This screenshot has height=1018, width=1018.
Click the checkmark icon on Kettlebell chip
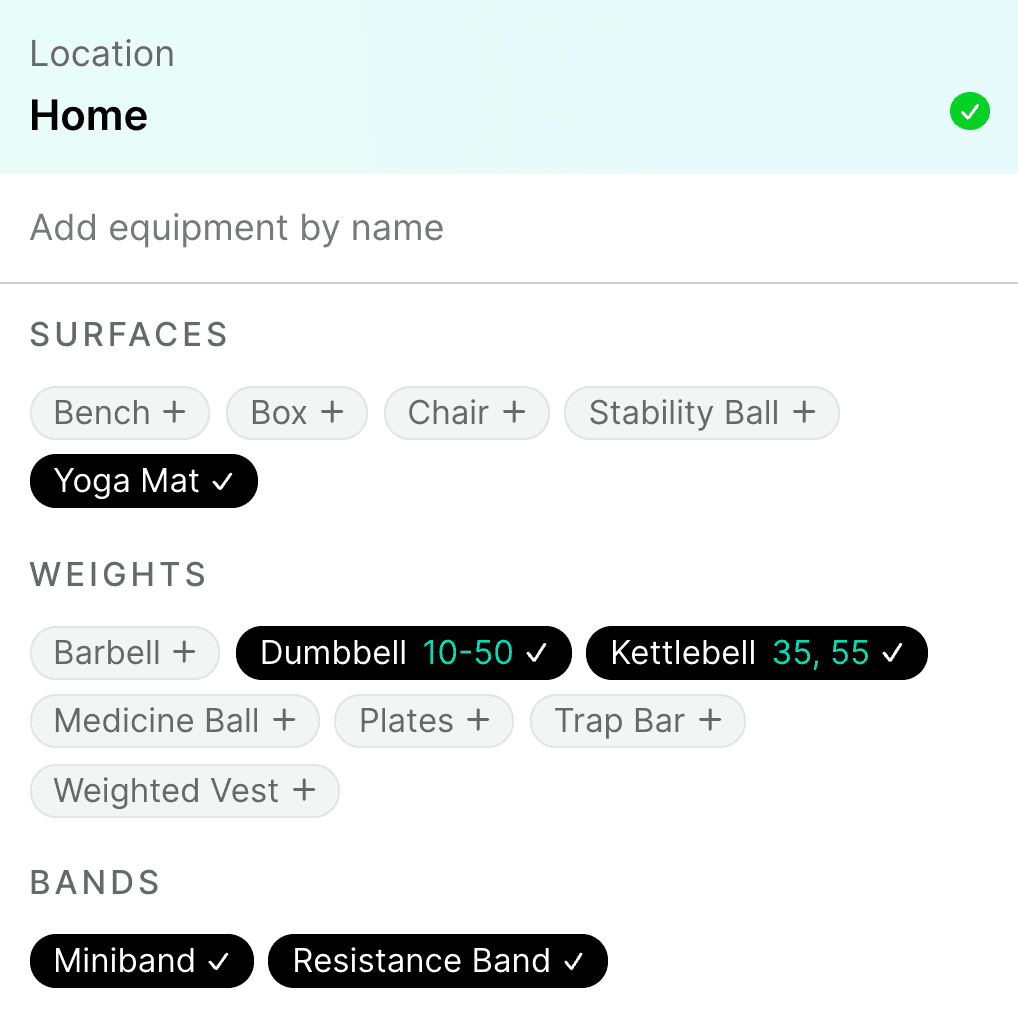tap(893, 653)
